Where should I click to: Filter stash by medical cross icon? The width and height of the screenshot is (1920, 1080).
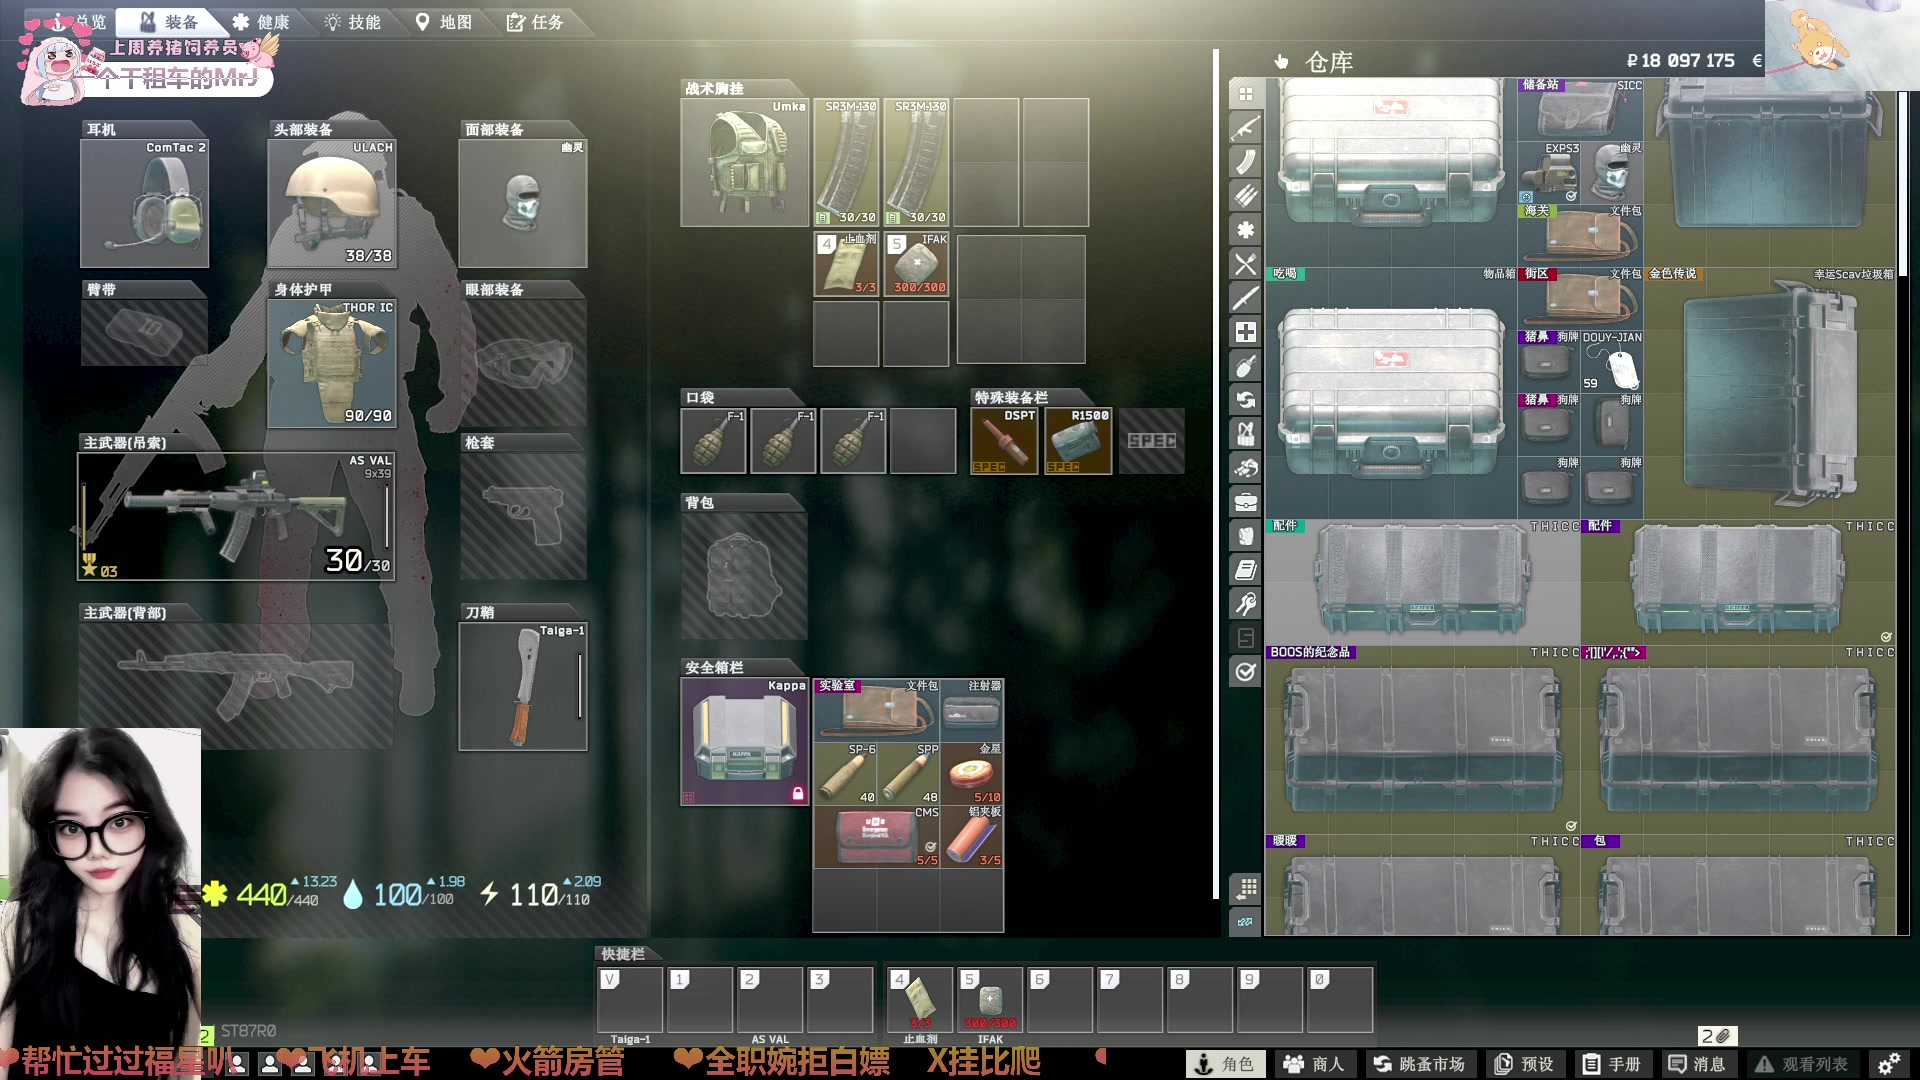(x=1245, y=332)
